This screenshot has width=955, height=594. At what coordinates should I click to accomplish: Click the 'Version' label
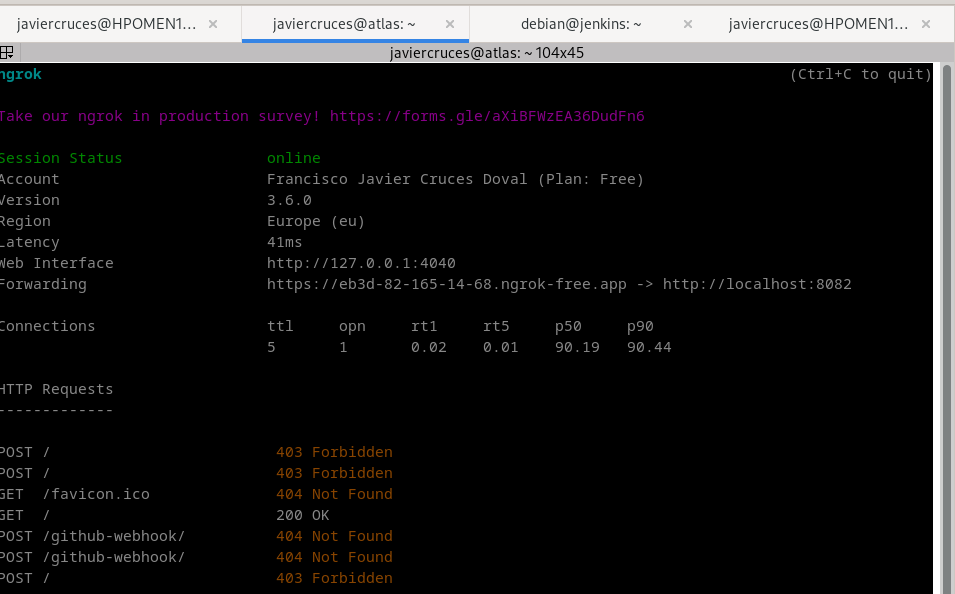pyautogui.click(x=29, y=200)
